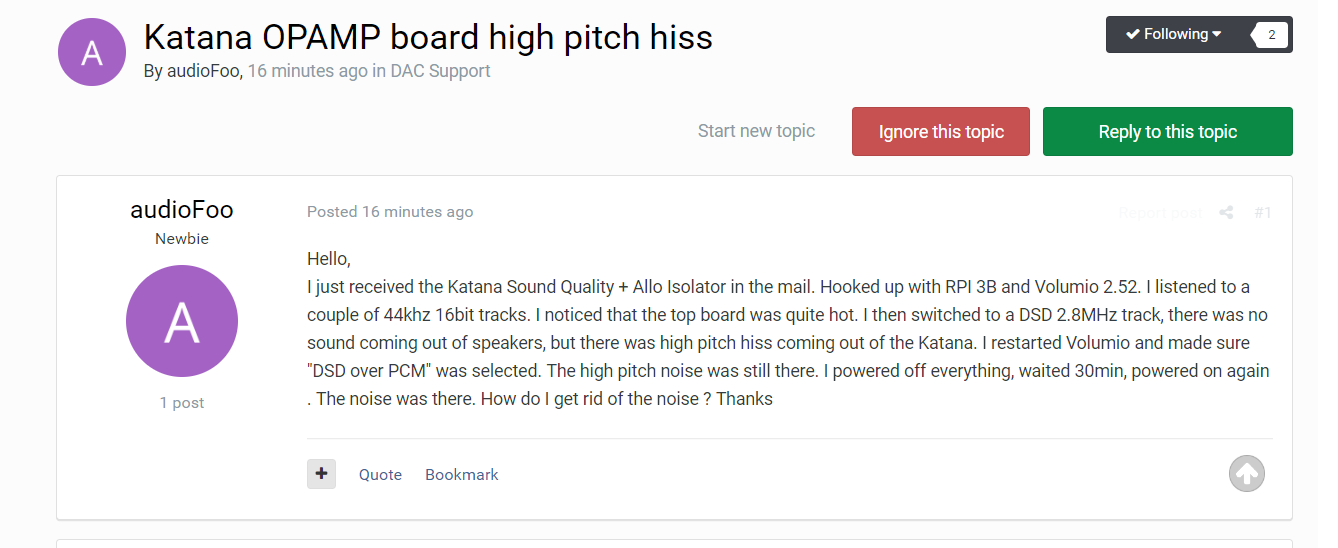Upvote the post with the arrow icon
1338x548 pixels.
click(1247, 474)
